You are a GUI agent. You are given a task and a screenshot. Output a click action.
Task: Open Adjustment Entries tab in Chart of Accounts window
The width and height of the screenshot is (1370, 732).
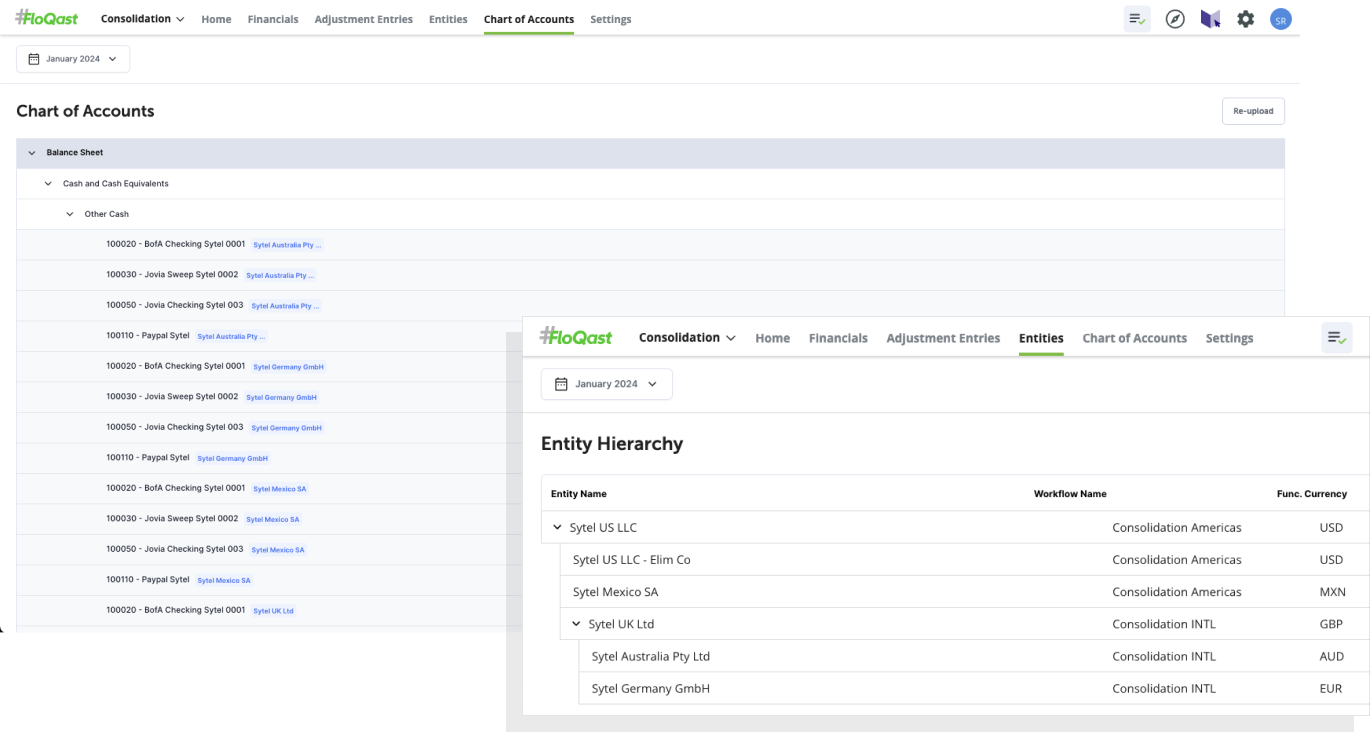[x=363, y=19]
